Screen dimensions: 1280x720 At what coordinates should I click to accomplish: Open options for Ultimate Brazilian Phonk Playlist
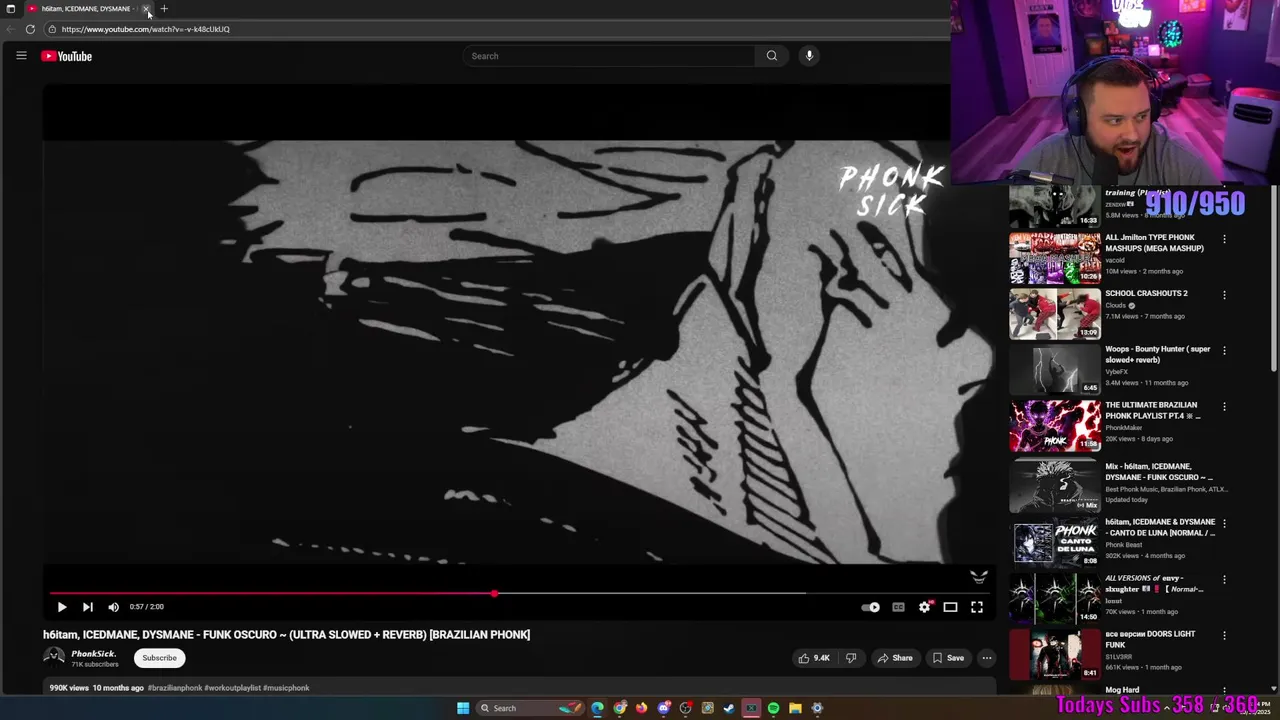[x=1224, y=407]
